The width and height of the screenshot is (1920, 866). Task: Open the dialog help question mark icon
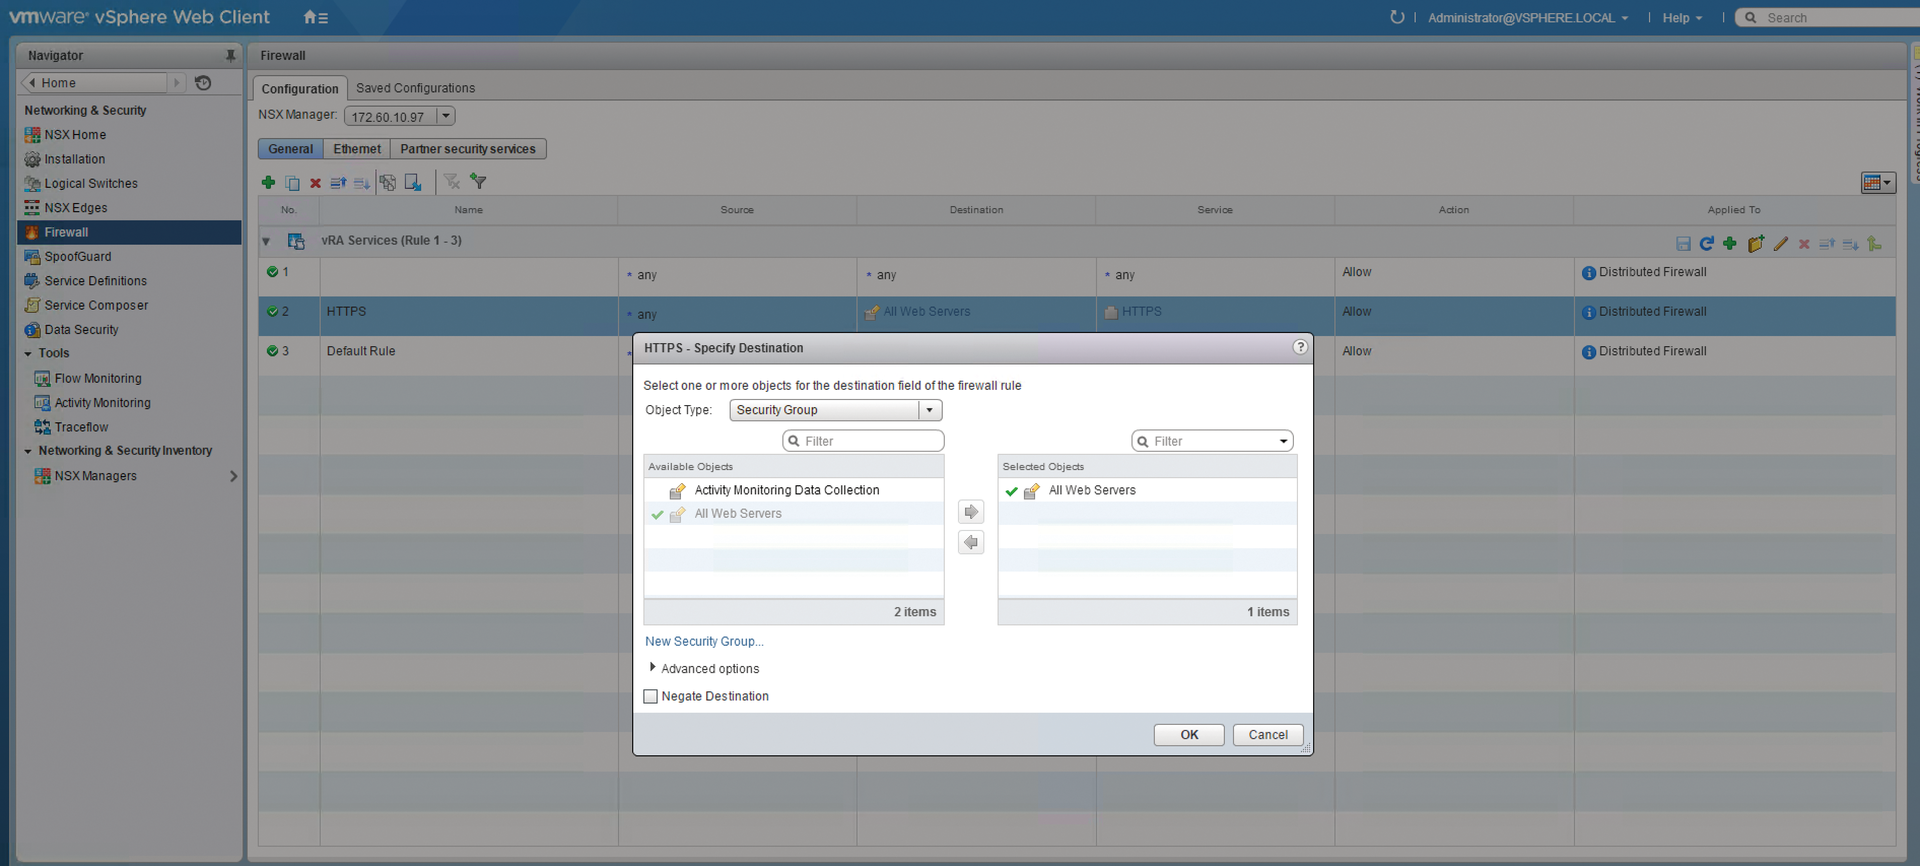pos(1300,347)
